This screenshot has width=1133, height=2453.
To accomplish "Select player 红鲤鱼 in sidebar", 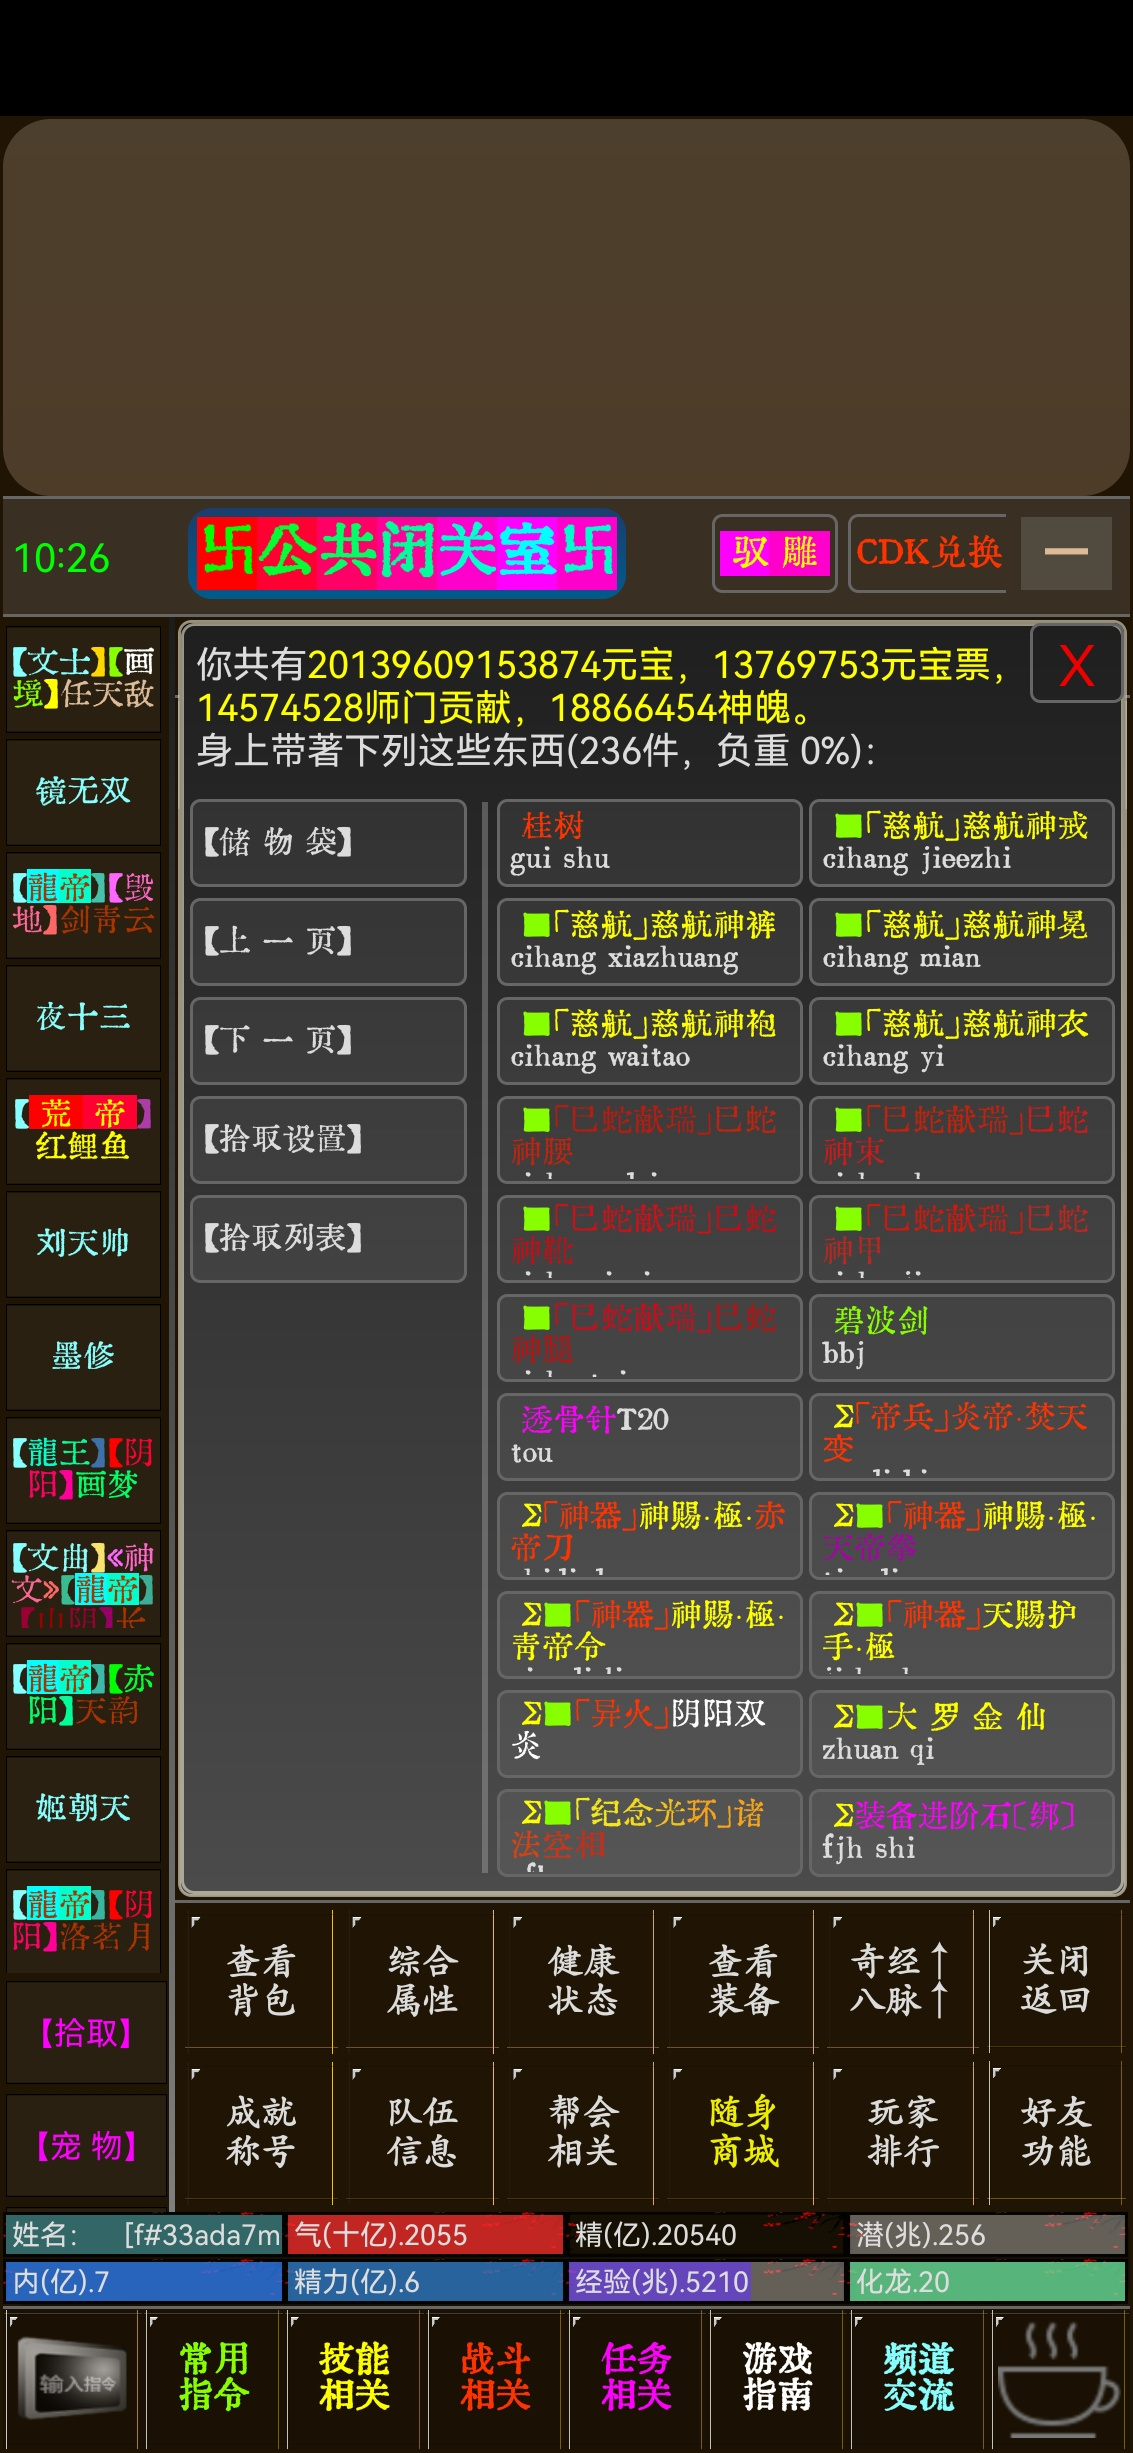I will point(84,1130).
